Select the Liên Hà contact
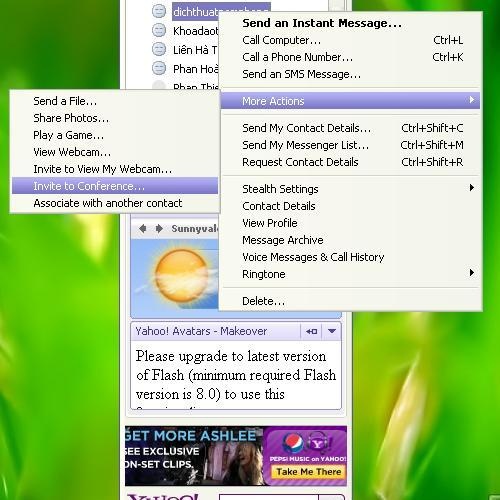The image size is (500, 500). click(195, 50)
